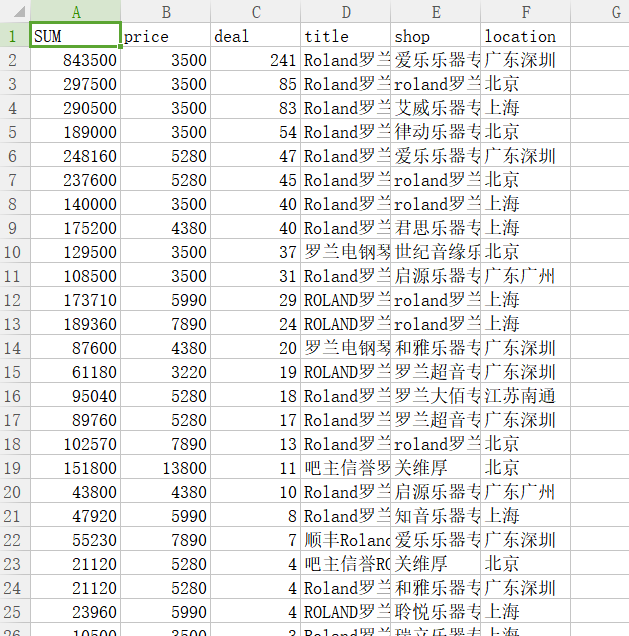Select cell with value 140000
Image resolution: width=629 pixels, height=636 pixels.
(75, 204)
